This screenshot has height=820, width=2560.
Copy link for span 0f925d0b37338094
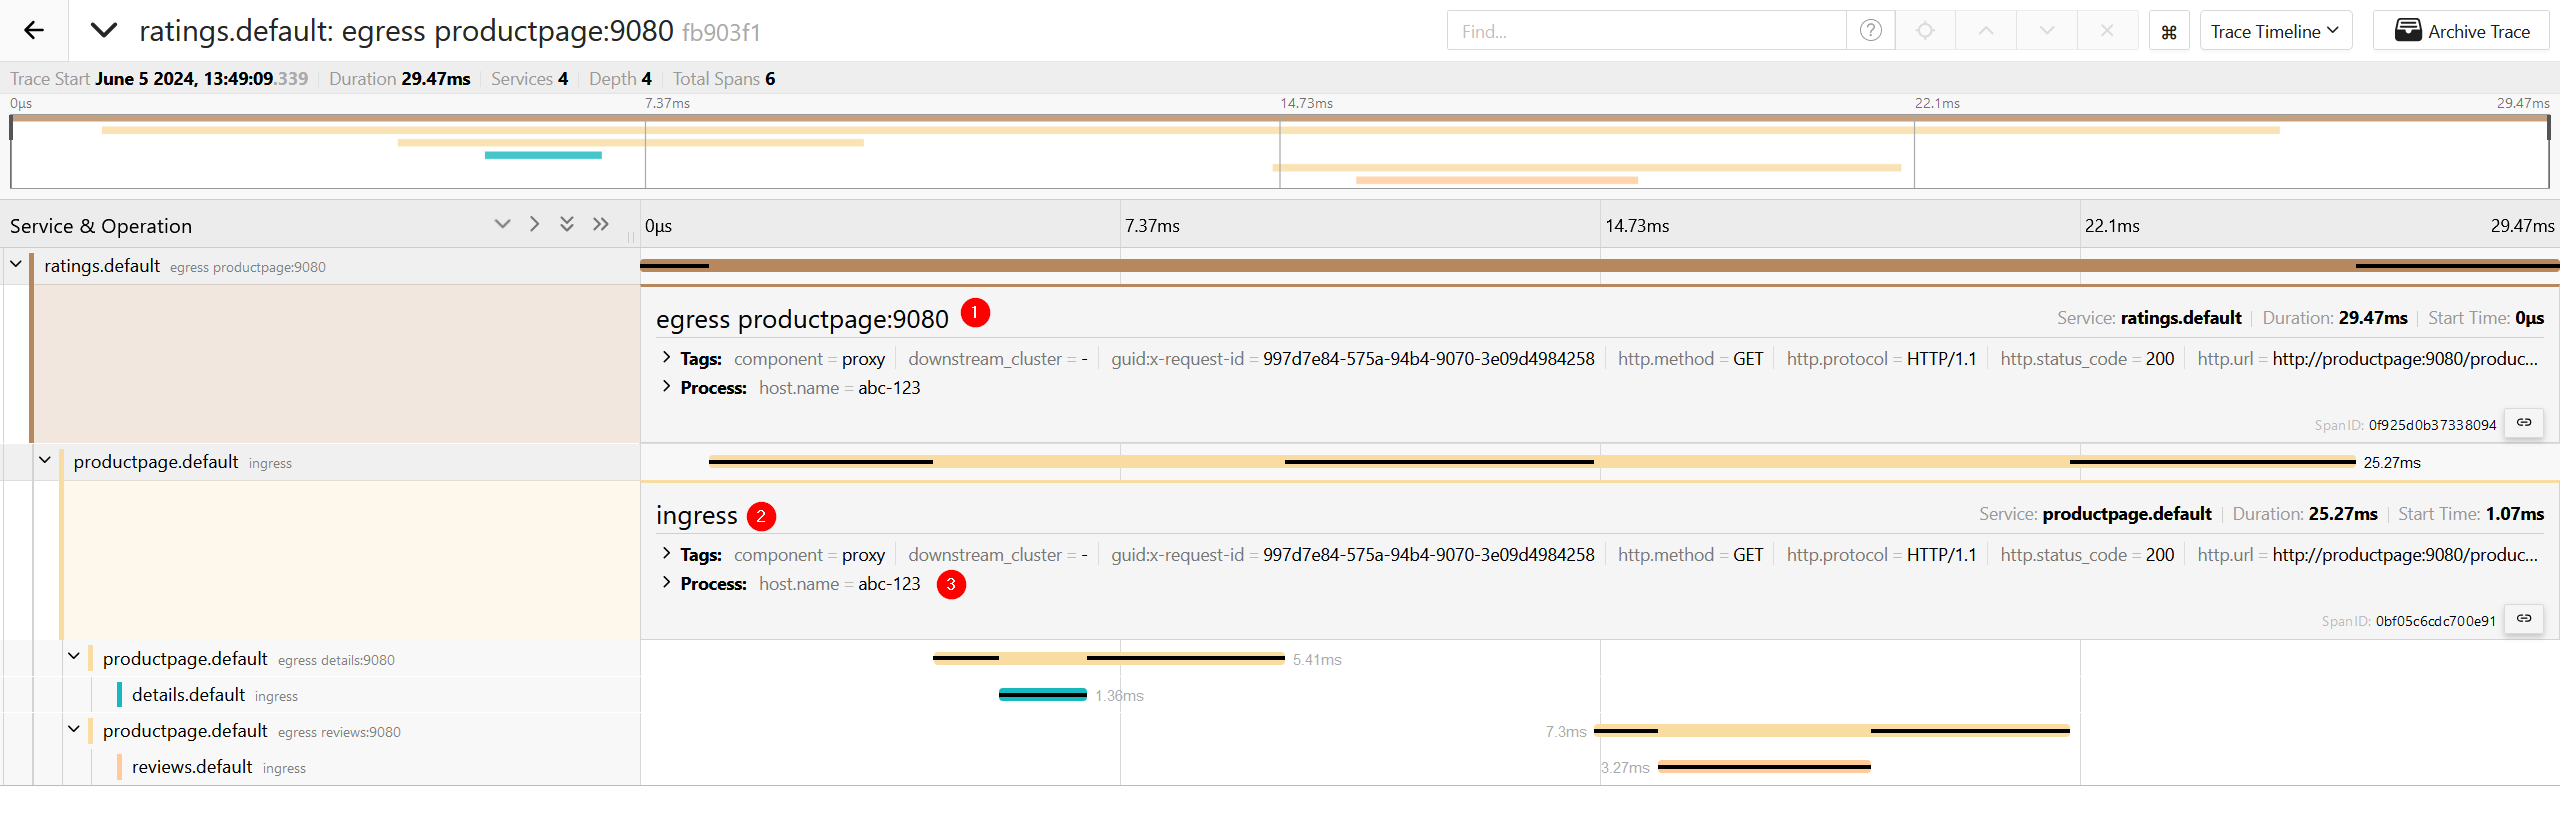(x=2524, y=423)
